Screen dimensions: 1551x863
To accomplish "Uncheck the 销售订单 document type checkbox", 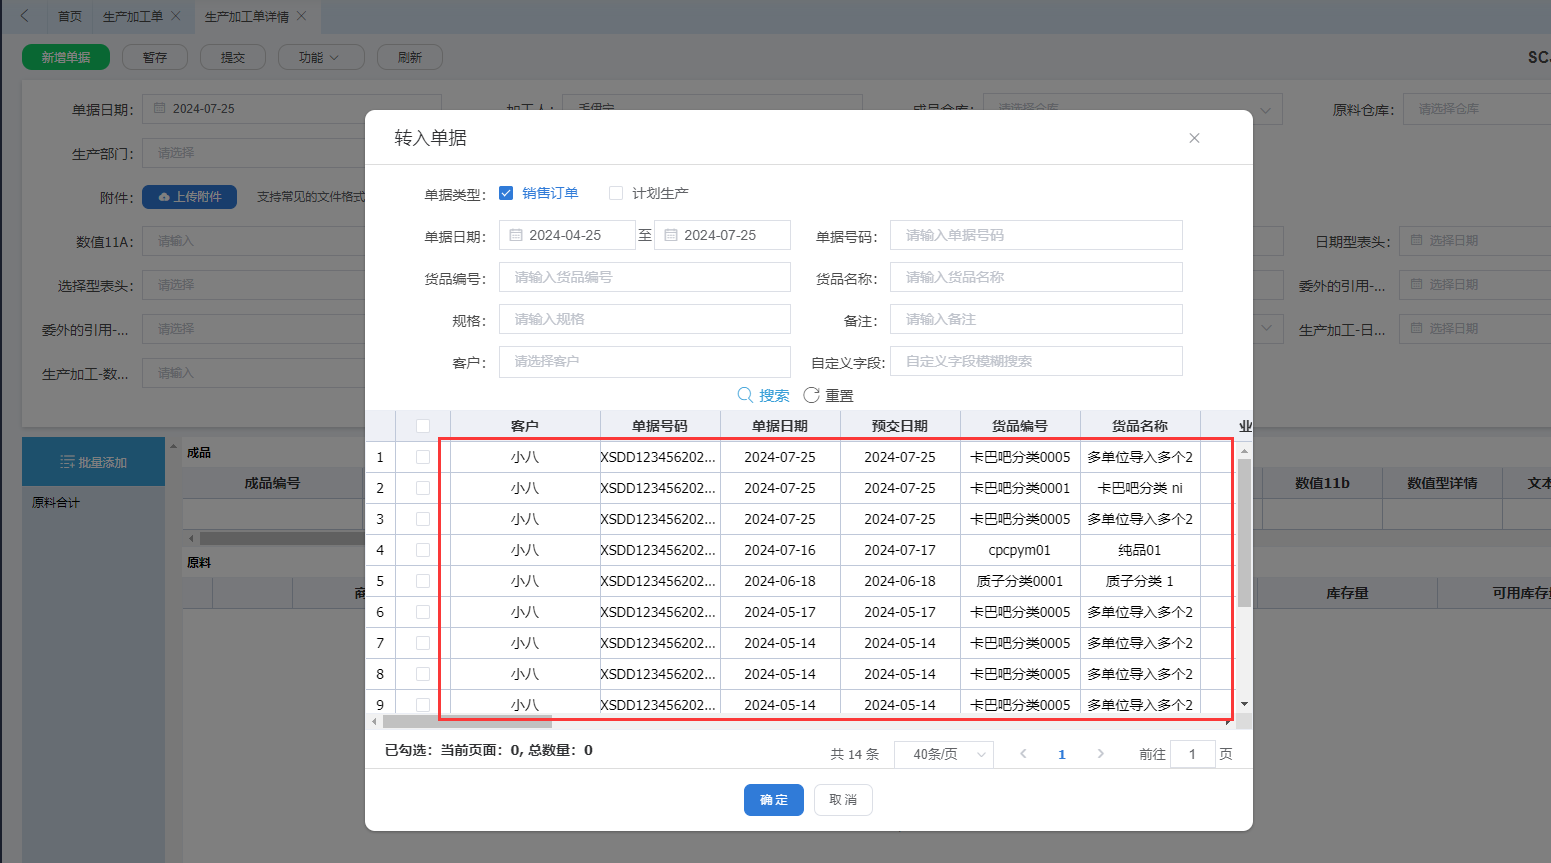I will 506,193.
